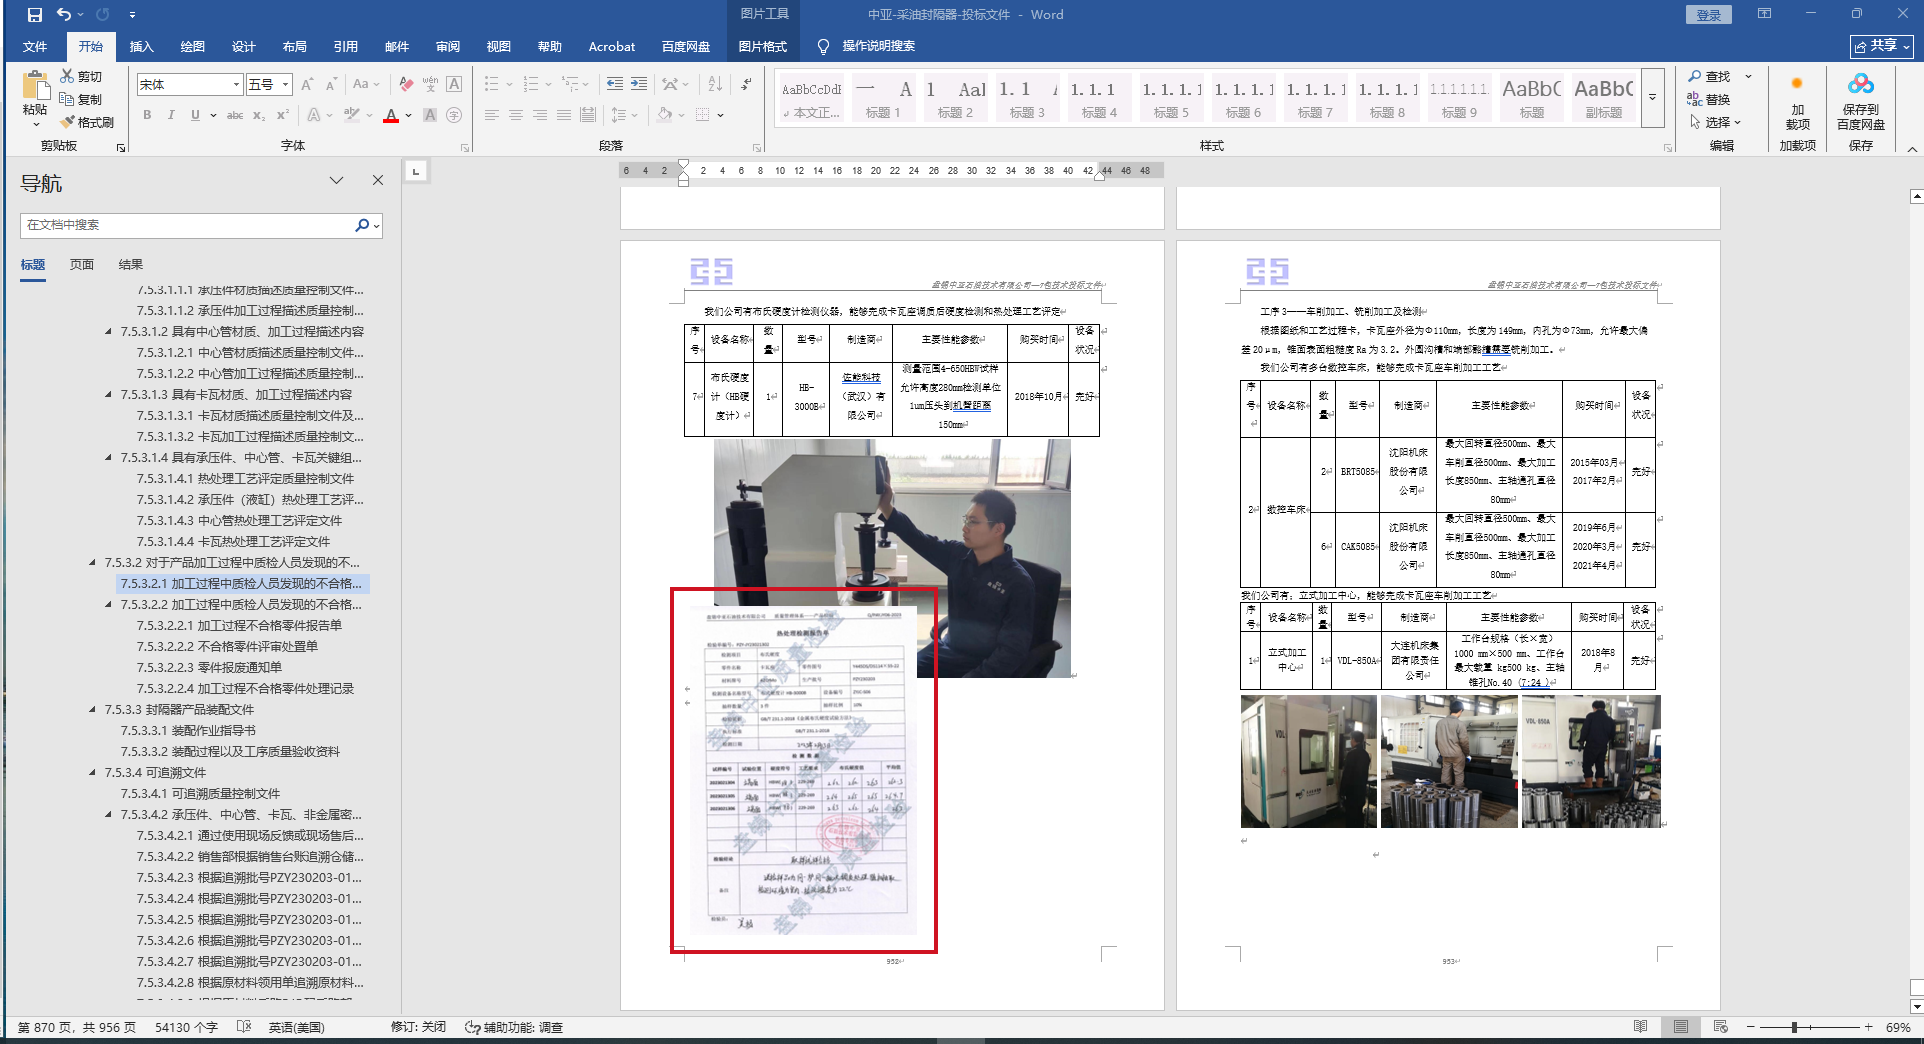Open the font name dropdown showing 宋体
Image resolution: width=1924 pixels, height=1044 pixels.
click(x=236, y=84)
